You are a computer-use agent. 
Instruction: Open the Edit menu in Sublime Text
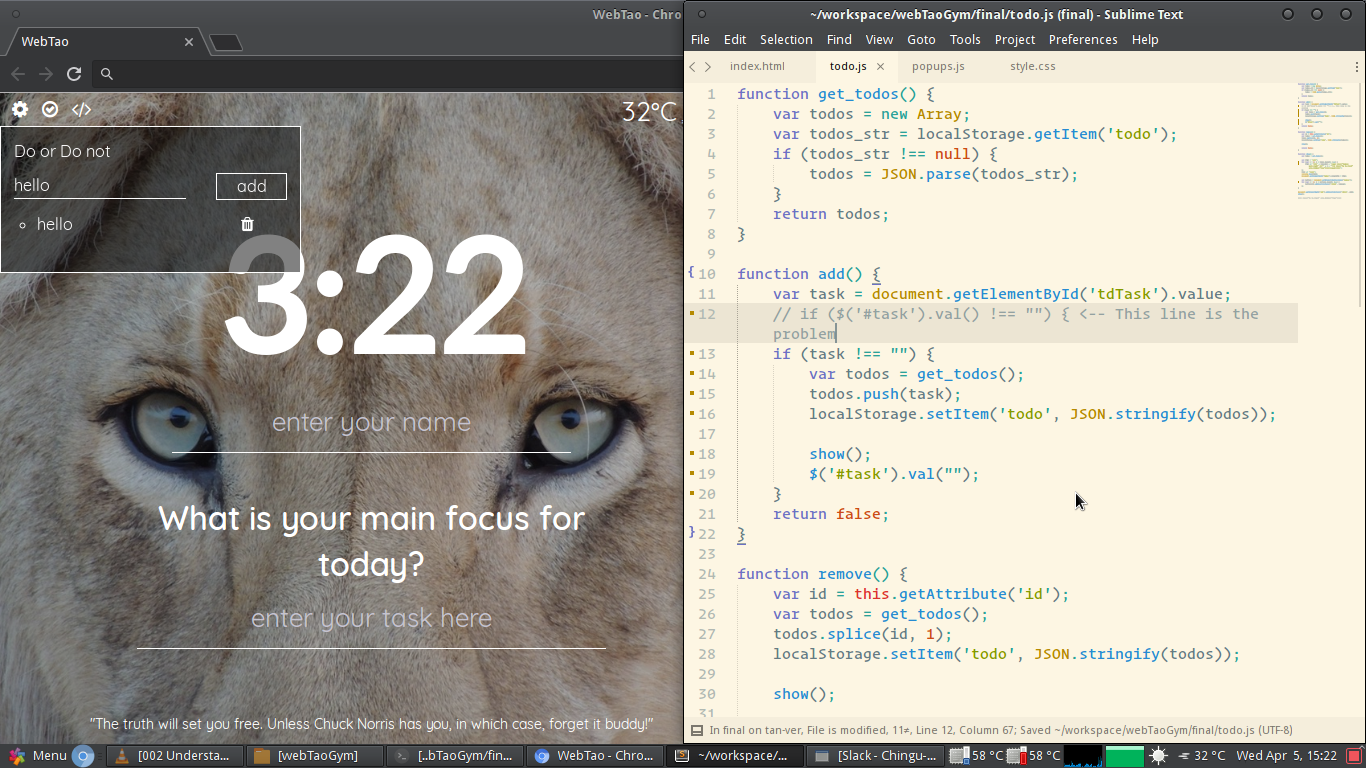(735, 40)
